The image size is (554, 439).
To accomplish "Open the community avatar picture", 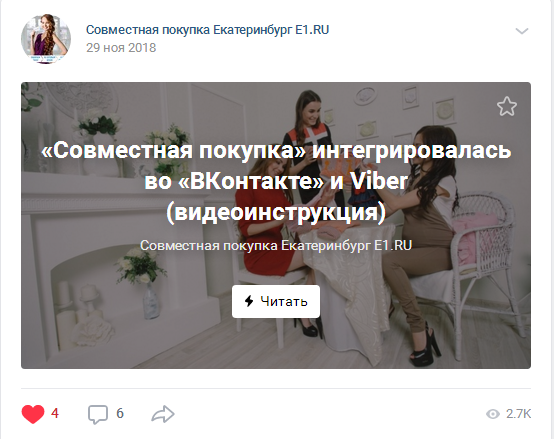I will [46, 39].
